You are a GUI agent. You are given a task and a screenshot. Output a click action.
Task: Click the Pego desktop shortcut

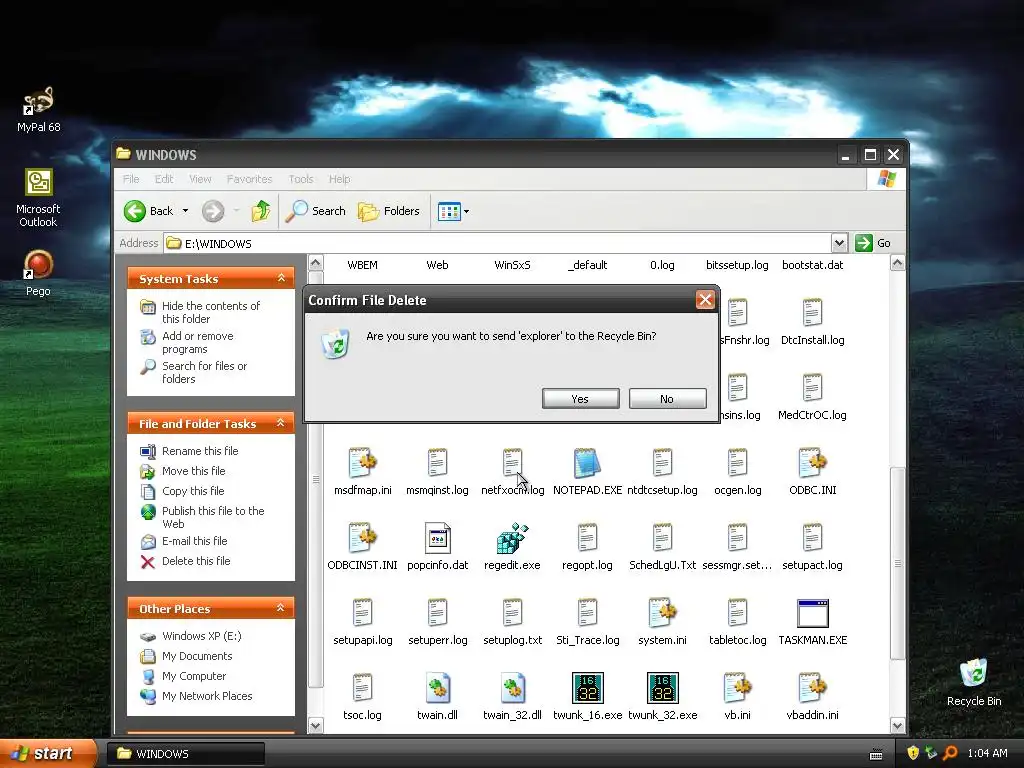[x=38, y=273]
